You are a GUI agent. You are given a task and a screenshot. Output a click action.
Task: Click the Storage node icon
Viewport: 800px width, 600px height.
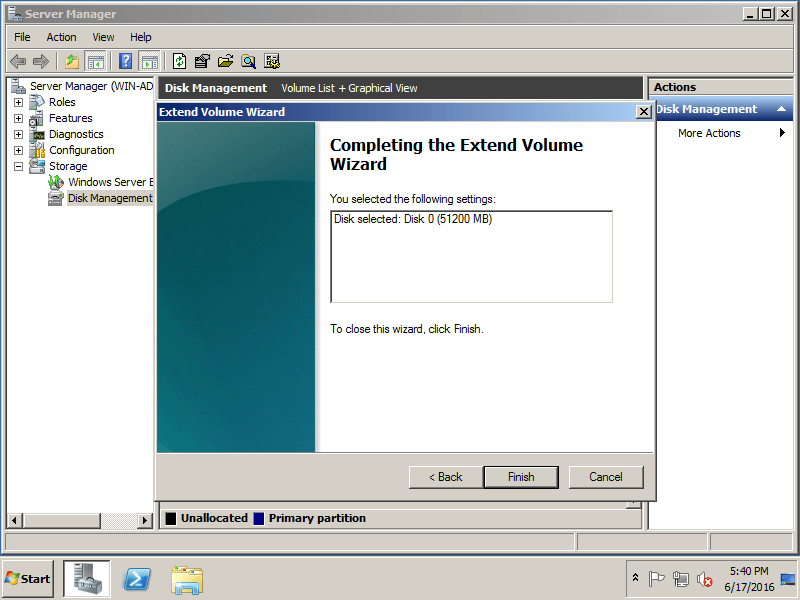[37, 166]
